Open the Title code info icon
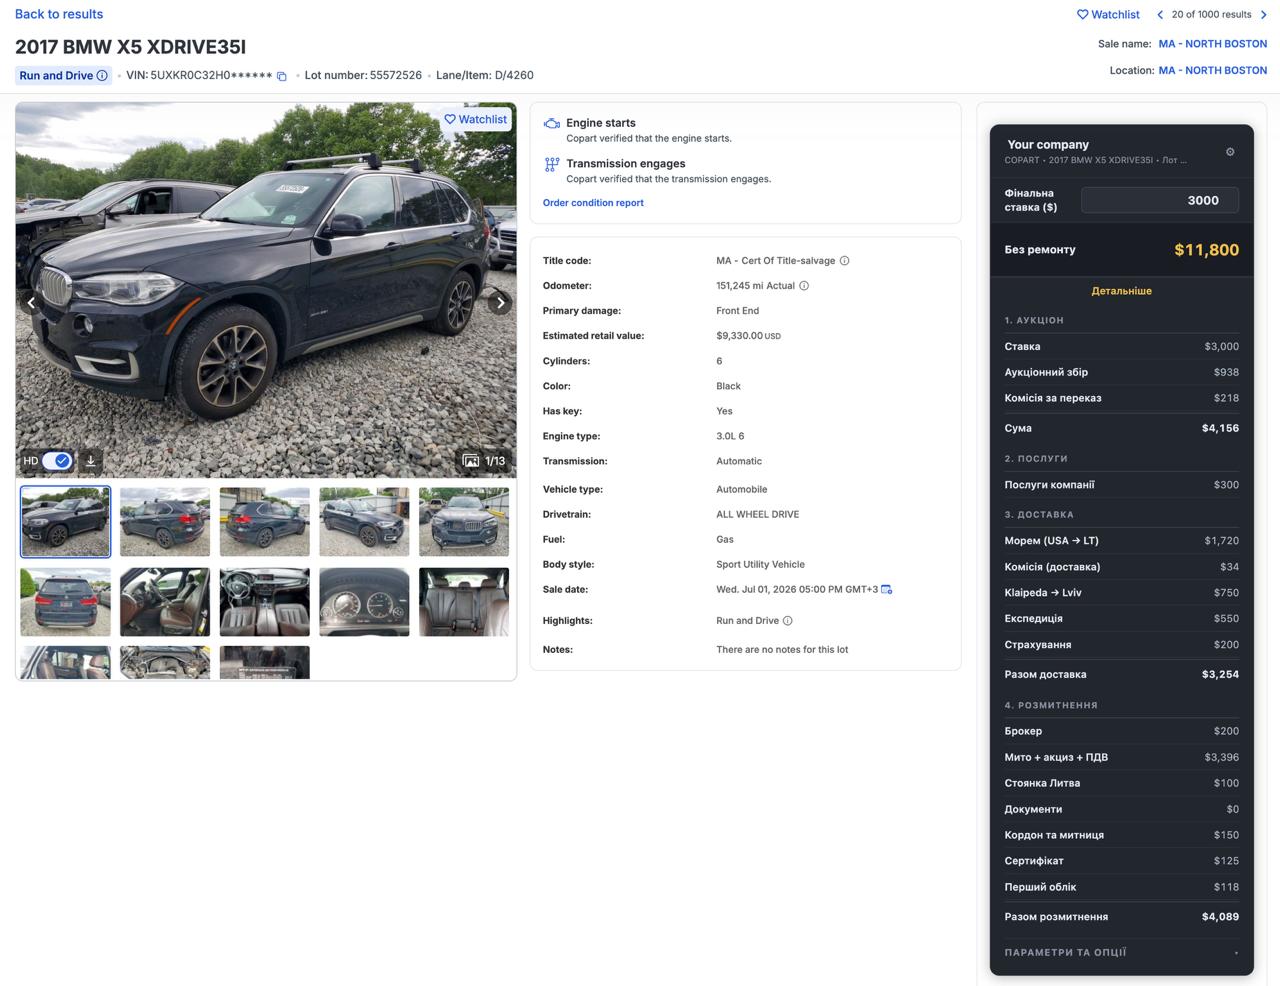 pos(845,261)
